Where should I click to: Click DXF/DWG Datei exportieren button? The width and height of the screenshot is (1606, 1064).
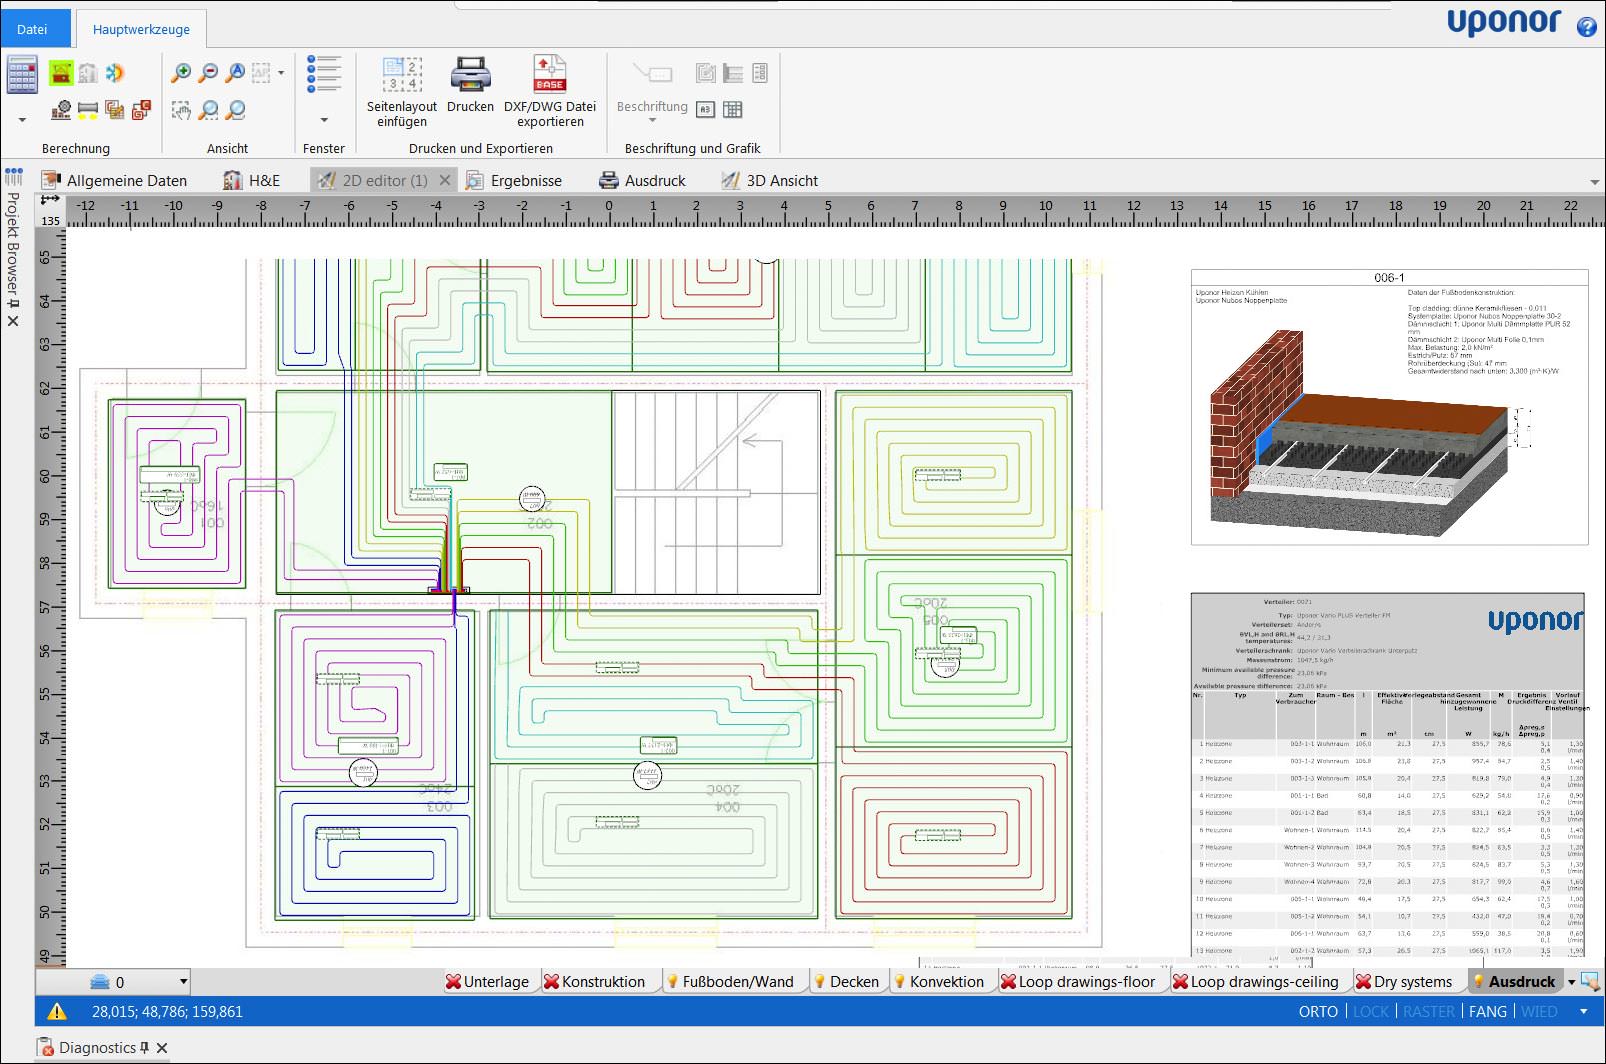(x=550, y=91)
